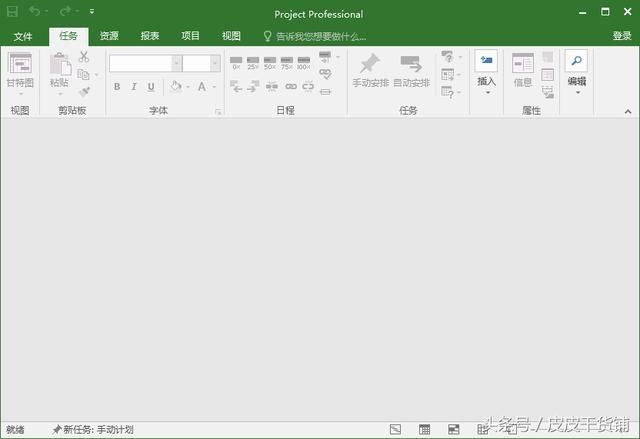Switch to the 资源 ribbon tab
The width and height of the screenshot is (640, 439).
coord(109,36)
